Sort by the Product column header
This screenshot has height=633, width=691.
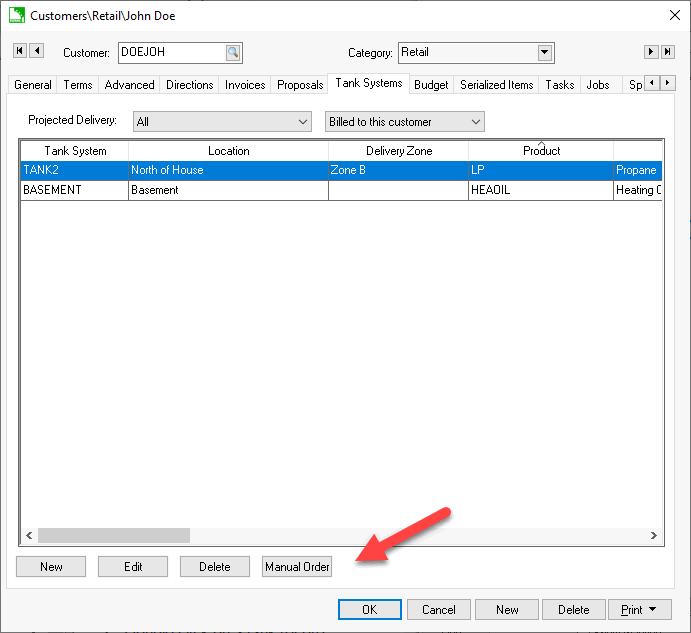pyautogui.click(x=541, y=151)
